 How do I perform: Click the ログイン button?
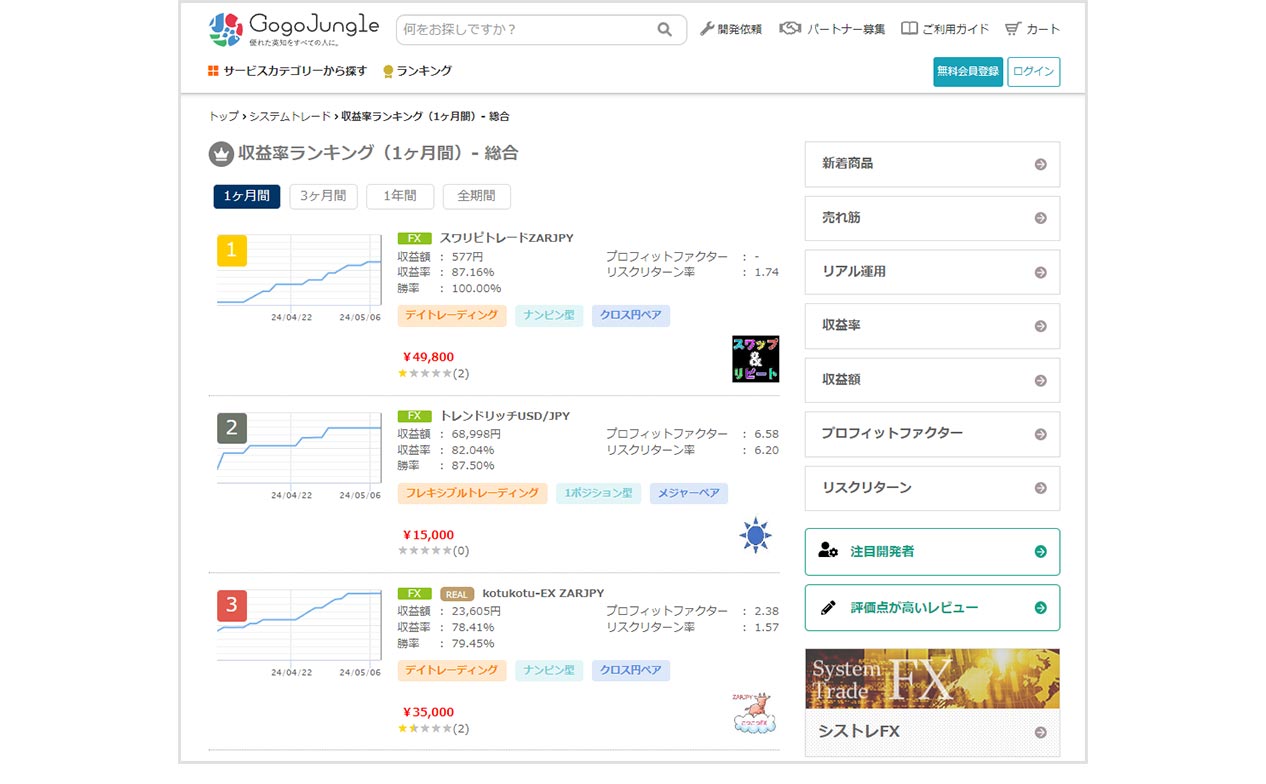(x=1033, y=72)
